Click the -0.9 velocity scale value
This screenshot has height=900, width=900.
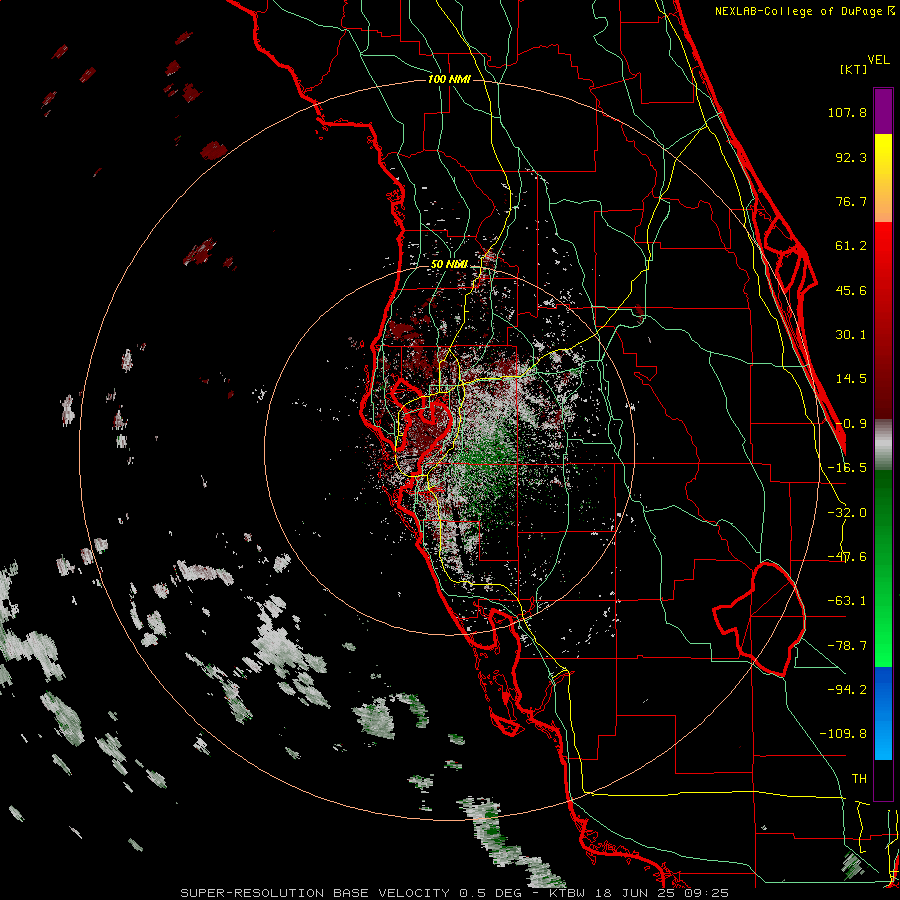tap(851, 424)
